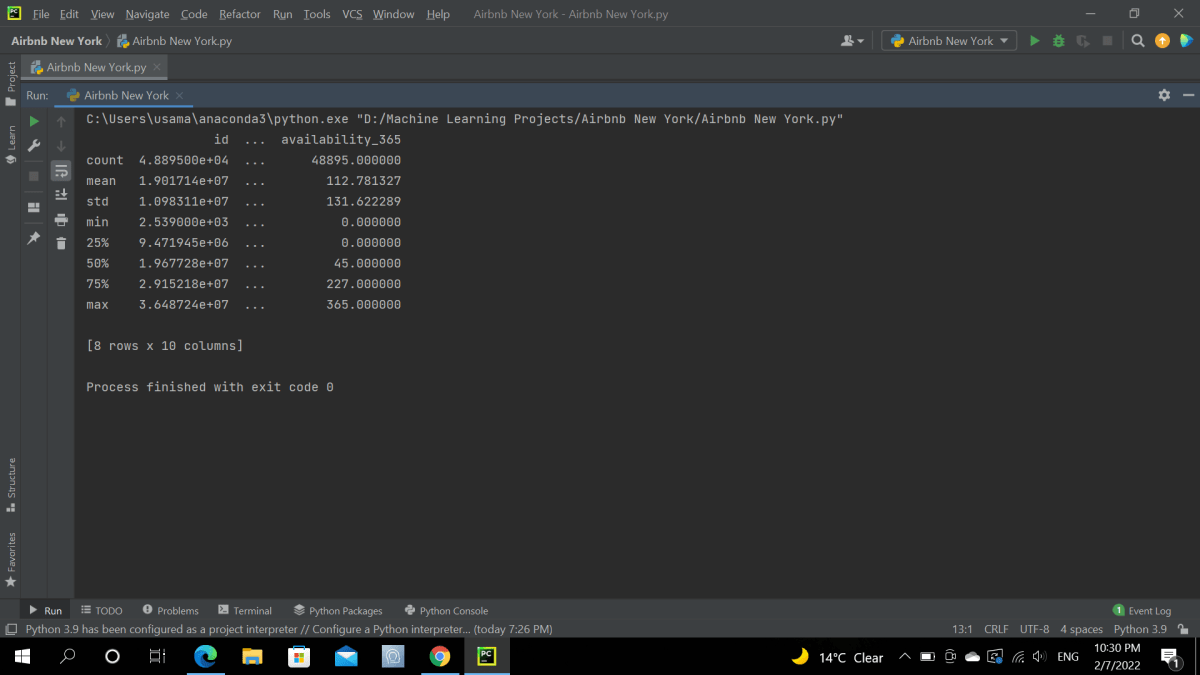Open the Run menu
The height and width of the screenshot is (675, 1200).
click(282, 14)
